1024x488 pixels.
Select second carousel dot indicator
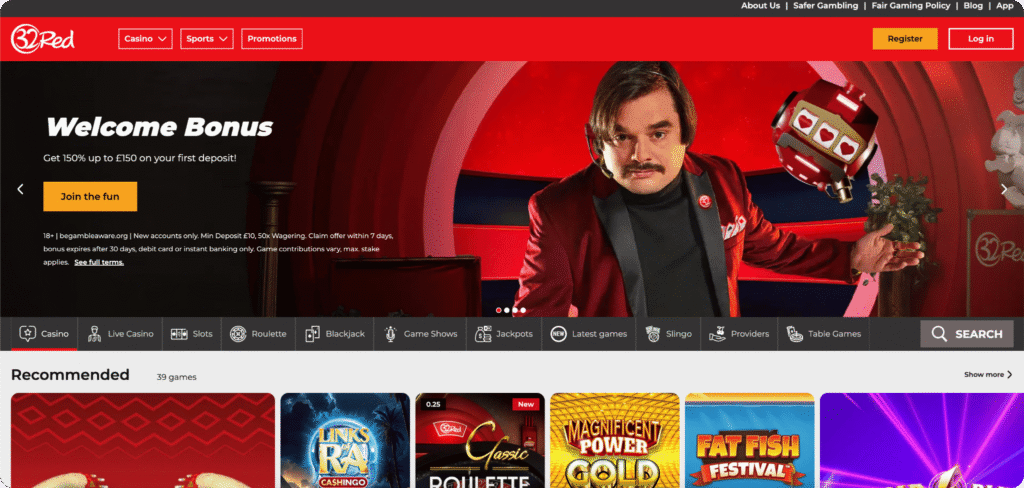[507, 310]
